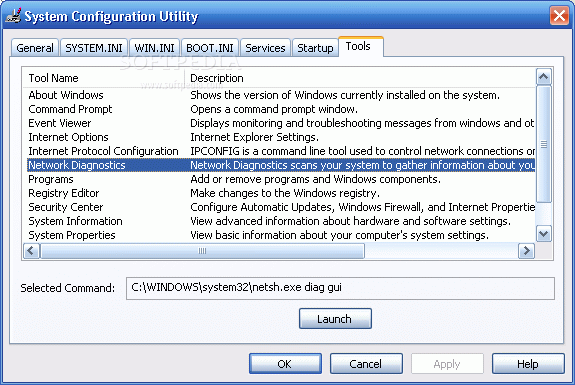Screen dimensions: 575x385
Task: Click the 'Internet Explorer Settings.' description
Action: (254, 137)
